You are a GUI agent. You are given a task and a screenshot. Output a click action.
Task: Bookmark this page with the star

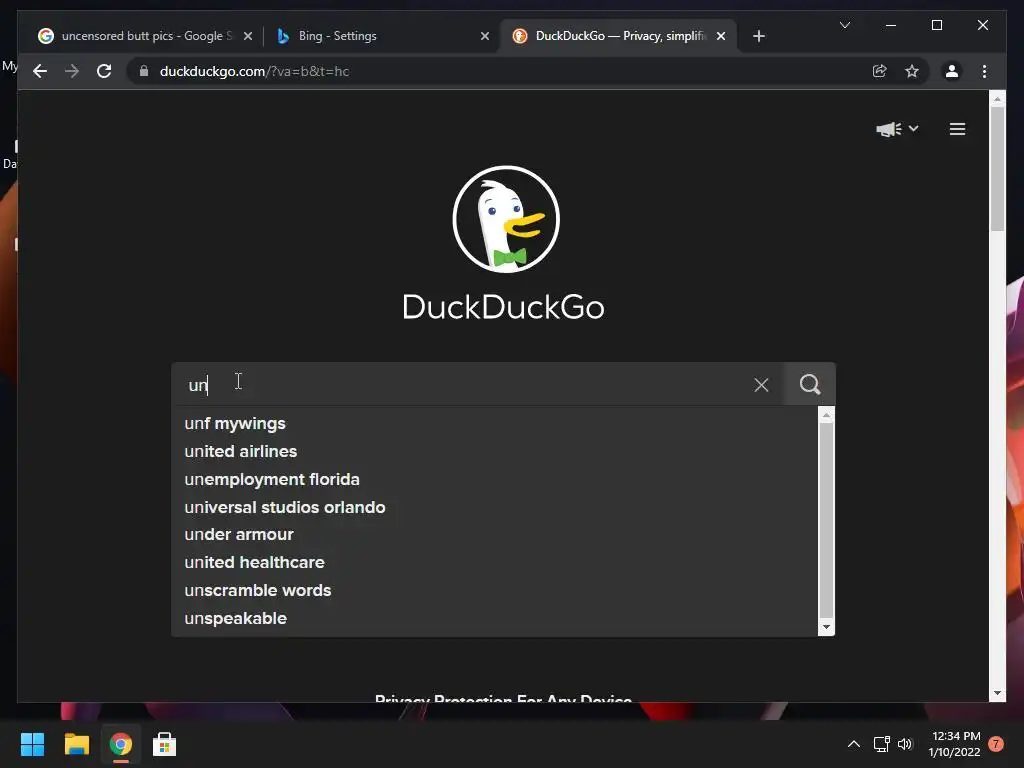click(x=912, y=71)
